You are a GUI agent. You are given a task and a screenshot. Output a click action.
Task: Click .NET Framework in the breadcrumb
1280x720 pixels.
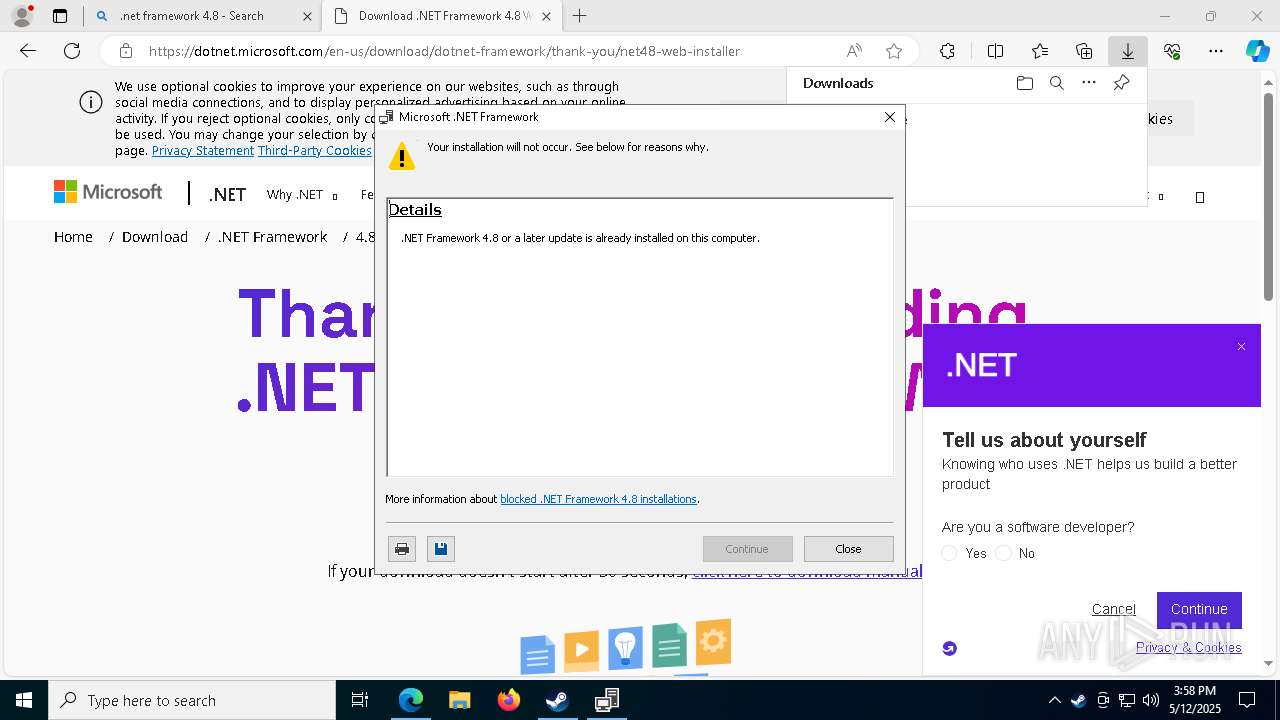(273, 237)
